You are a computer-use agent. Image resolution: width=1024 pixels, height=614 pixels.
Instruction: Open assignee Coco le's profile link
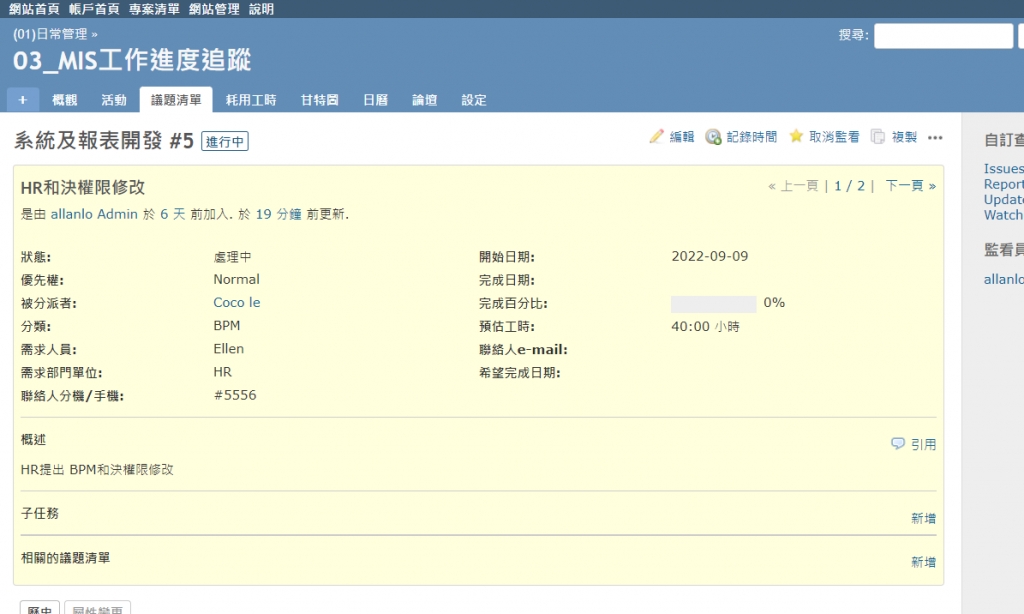[236, 302]
